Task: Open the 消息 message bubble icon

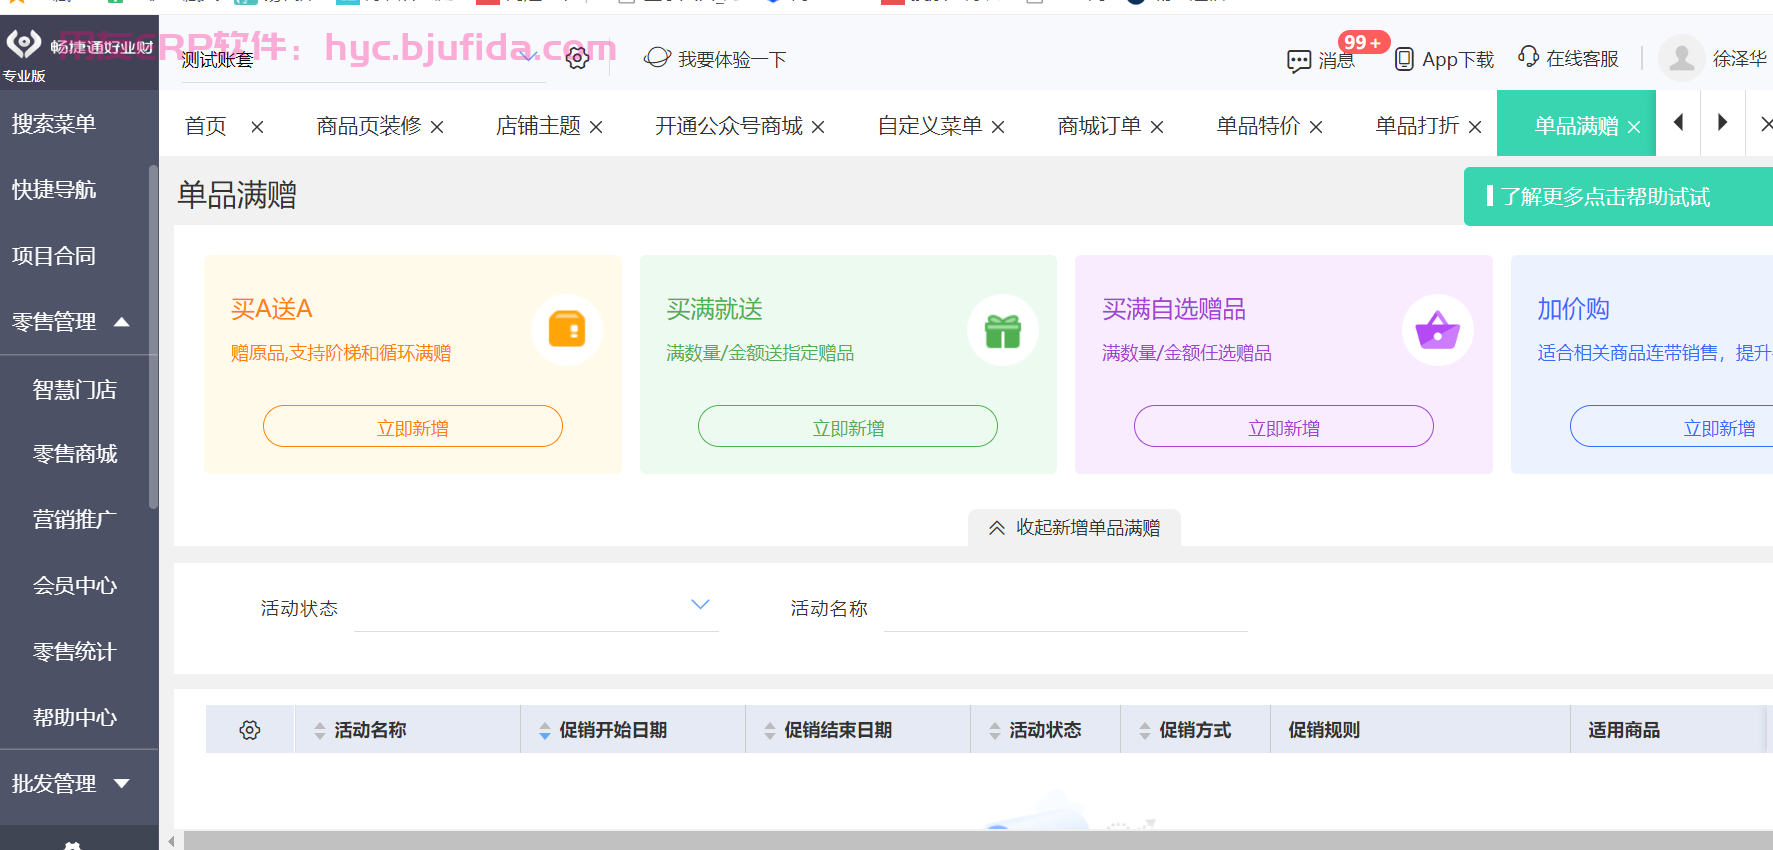Action: point(1299,61)
